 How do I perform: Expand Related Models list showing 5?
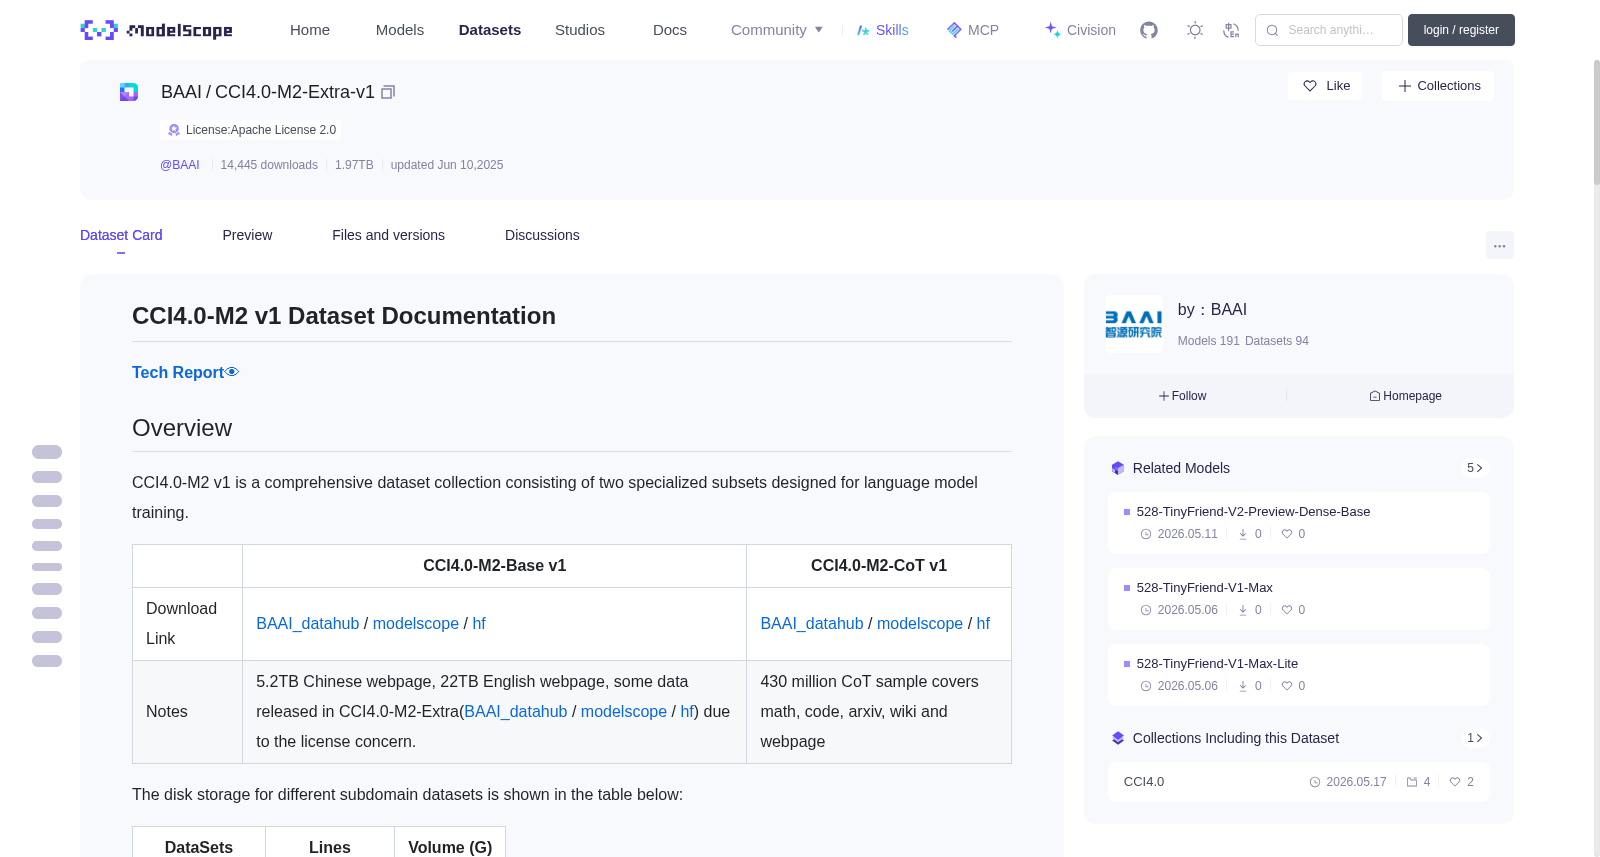(x=1474, y=468)
